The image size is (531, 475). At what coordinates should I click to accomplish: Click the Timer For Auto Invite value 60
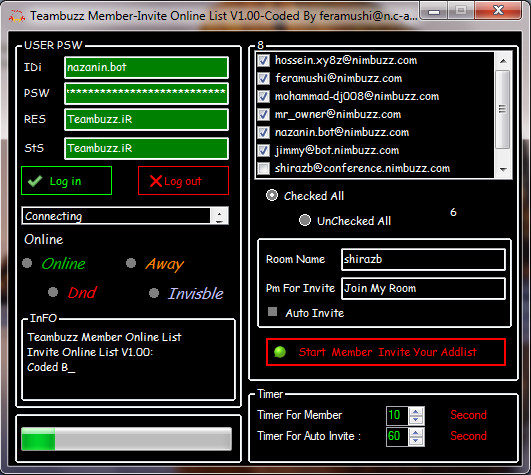[397, 436]
